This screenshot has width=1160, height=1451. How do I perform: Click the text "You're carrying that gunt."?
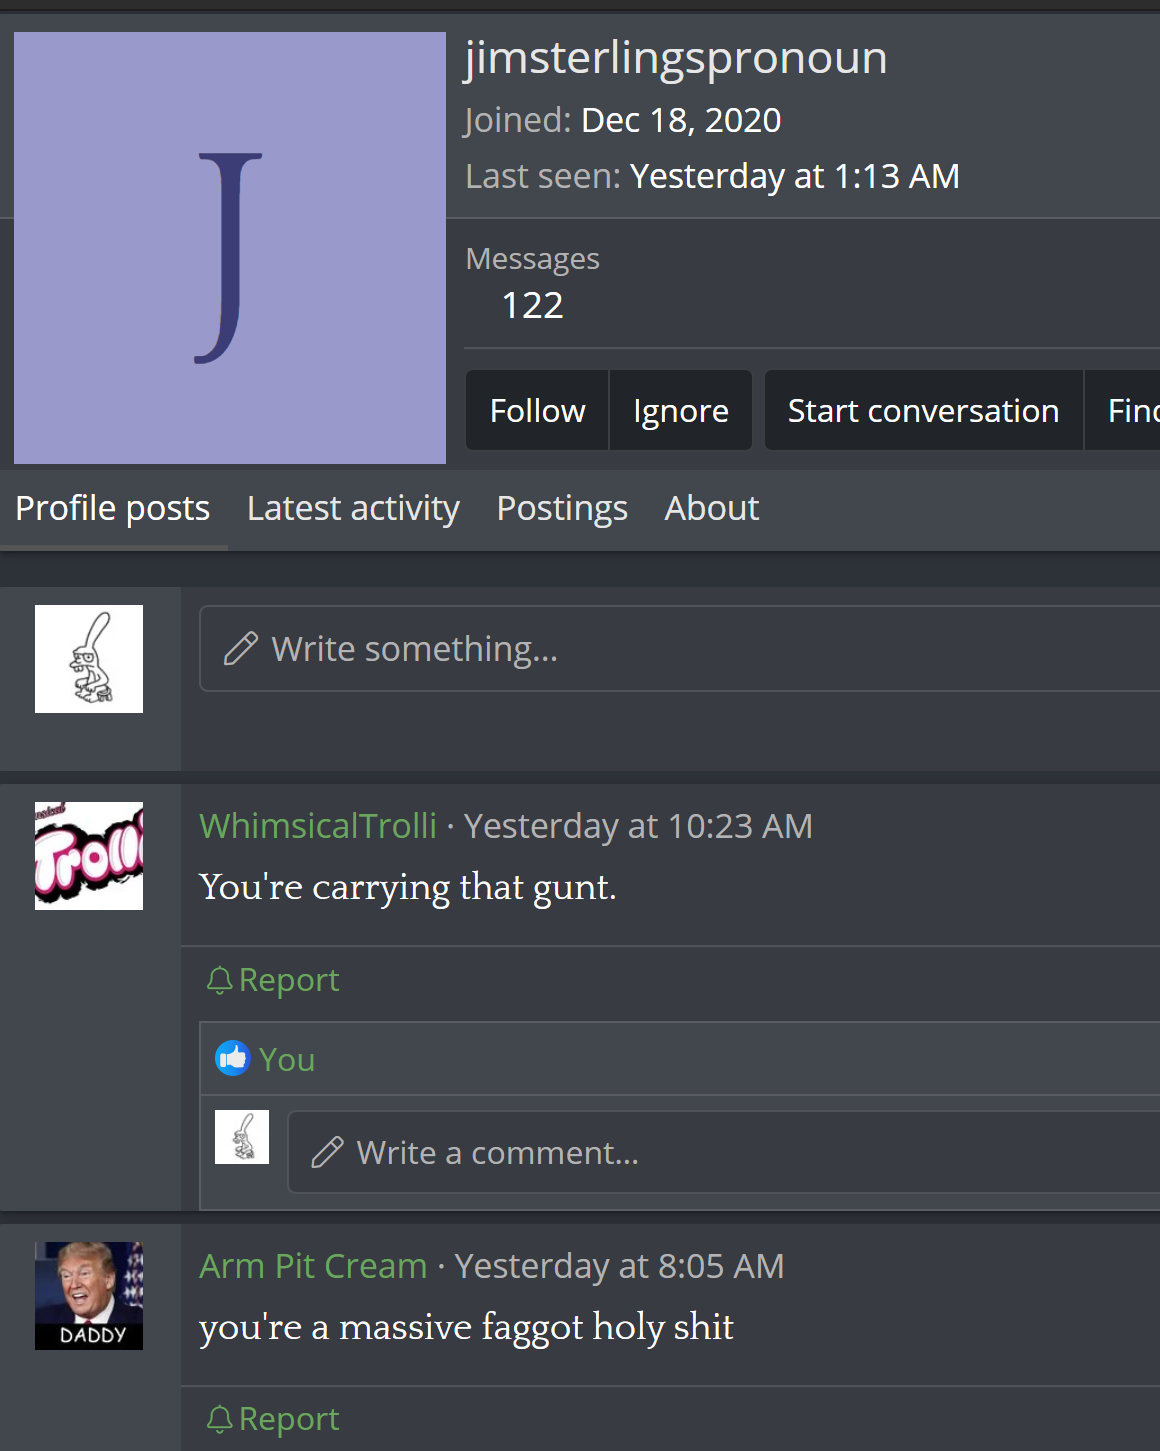408,888
